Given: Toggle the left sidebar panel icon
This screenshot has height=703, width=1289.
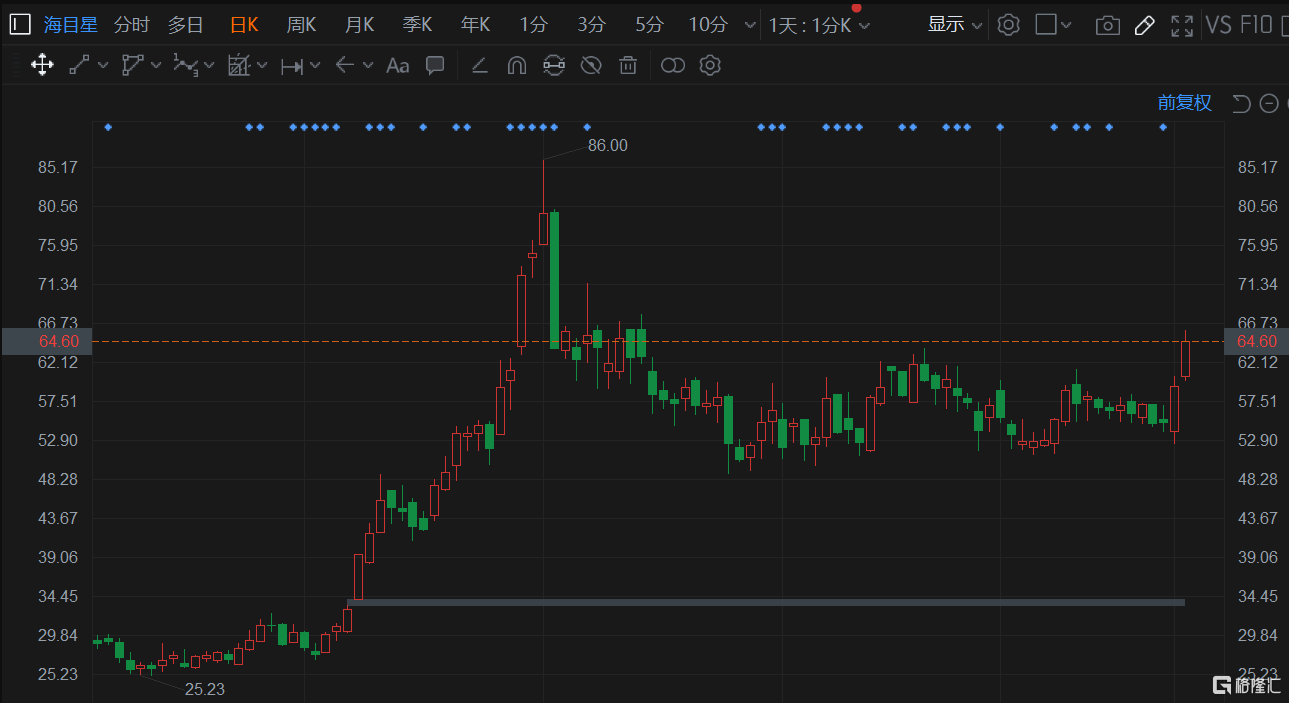Looking at the screenshot, I should click(20, 25).
